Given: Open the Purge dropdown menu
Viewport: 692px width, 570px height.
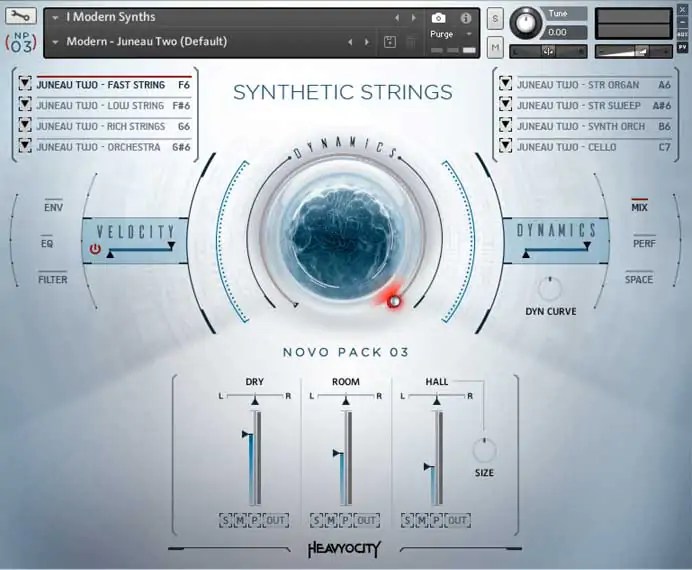Looking at the screenshot, I should (469, 34).
